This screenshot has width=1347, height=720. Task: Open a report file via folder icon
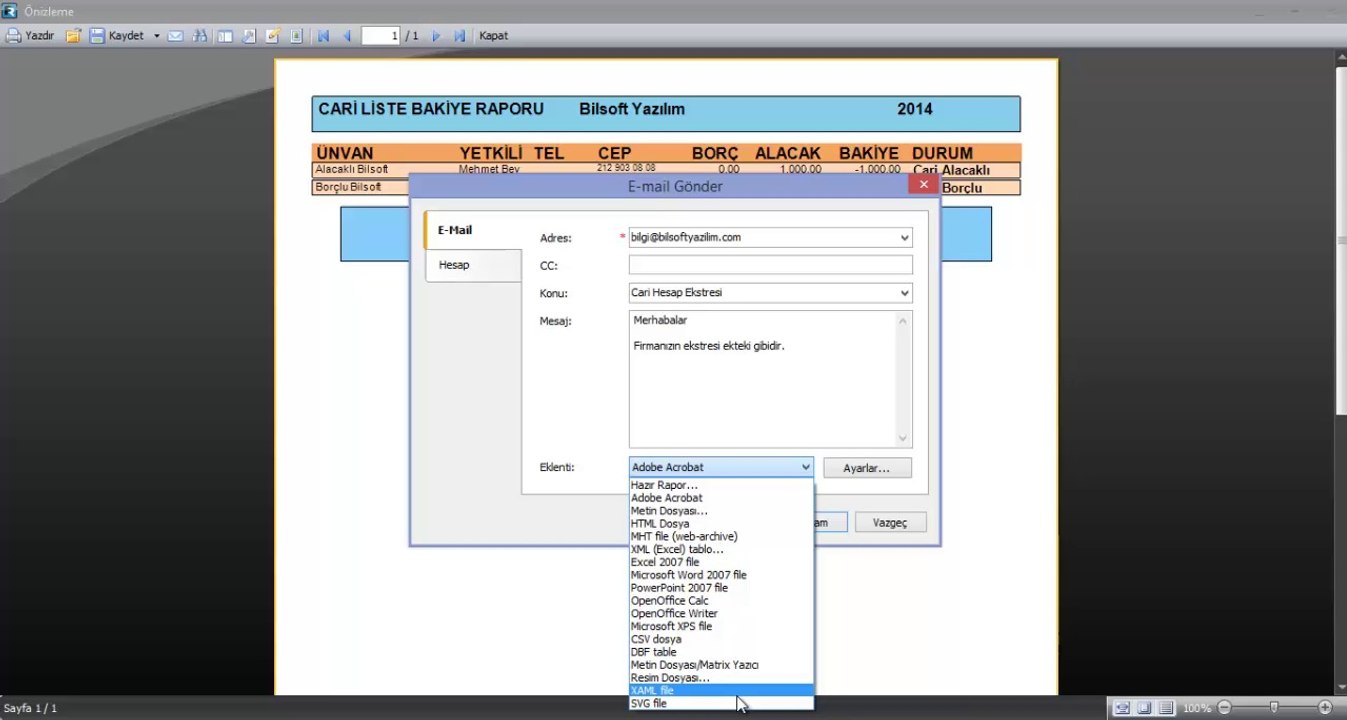73,36
